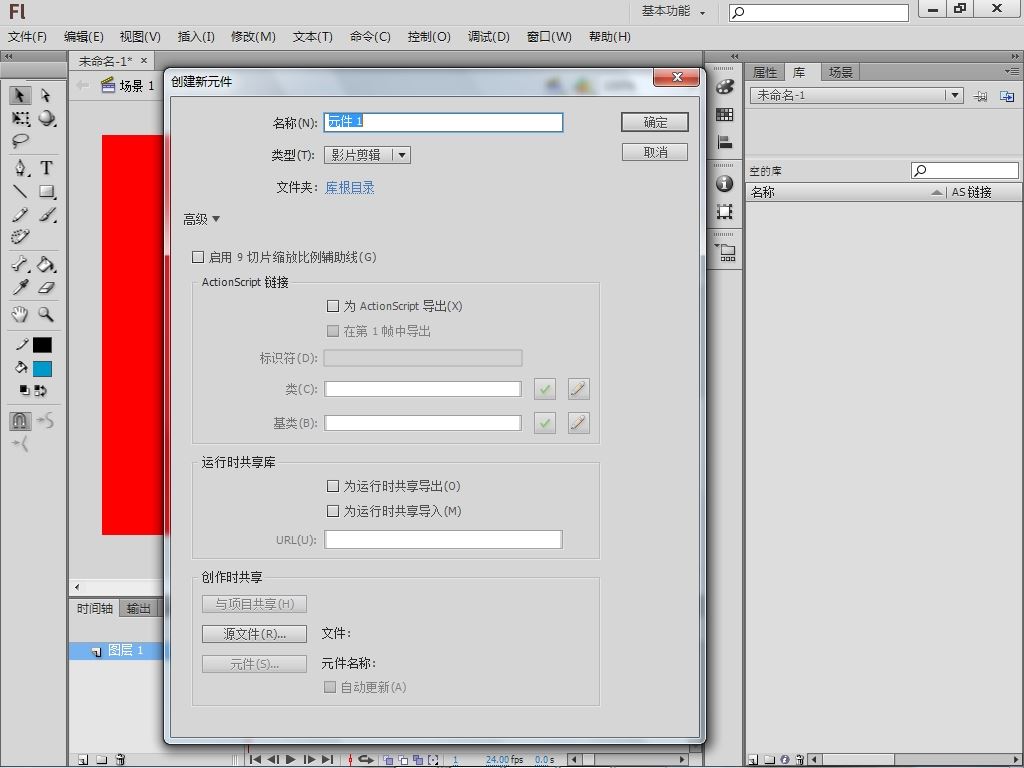
Task: Select the Text tool
Action: click(46, 168)
